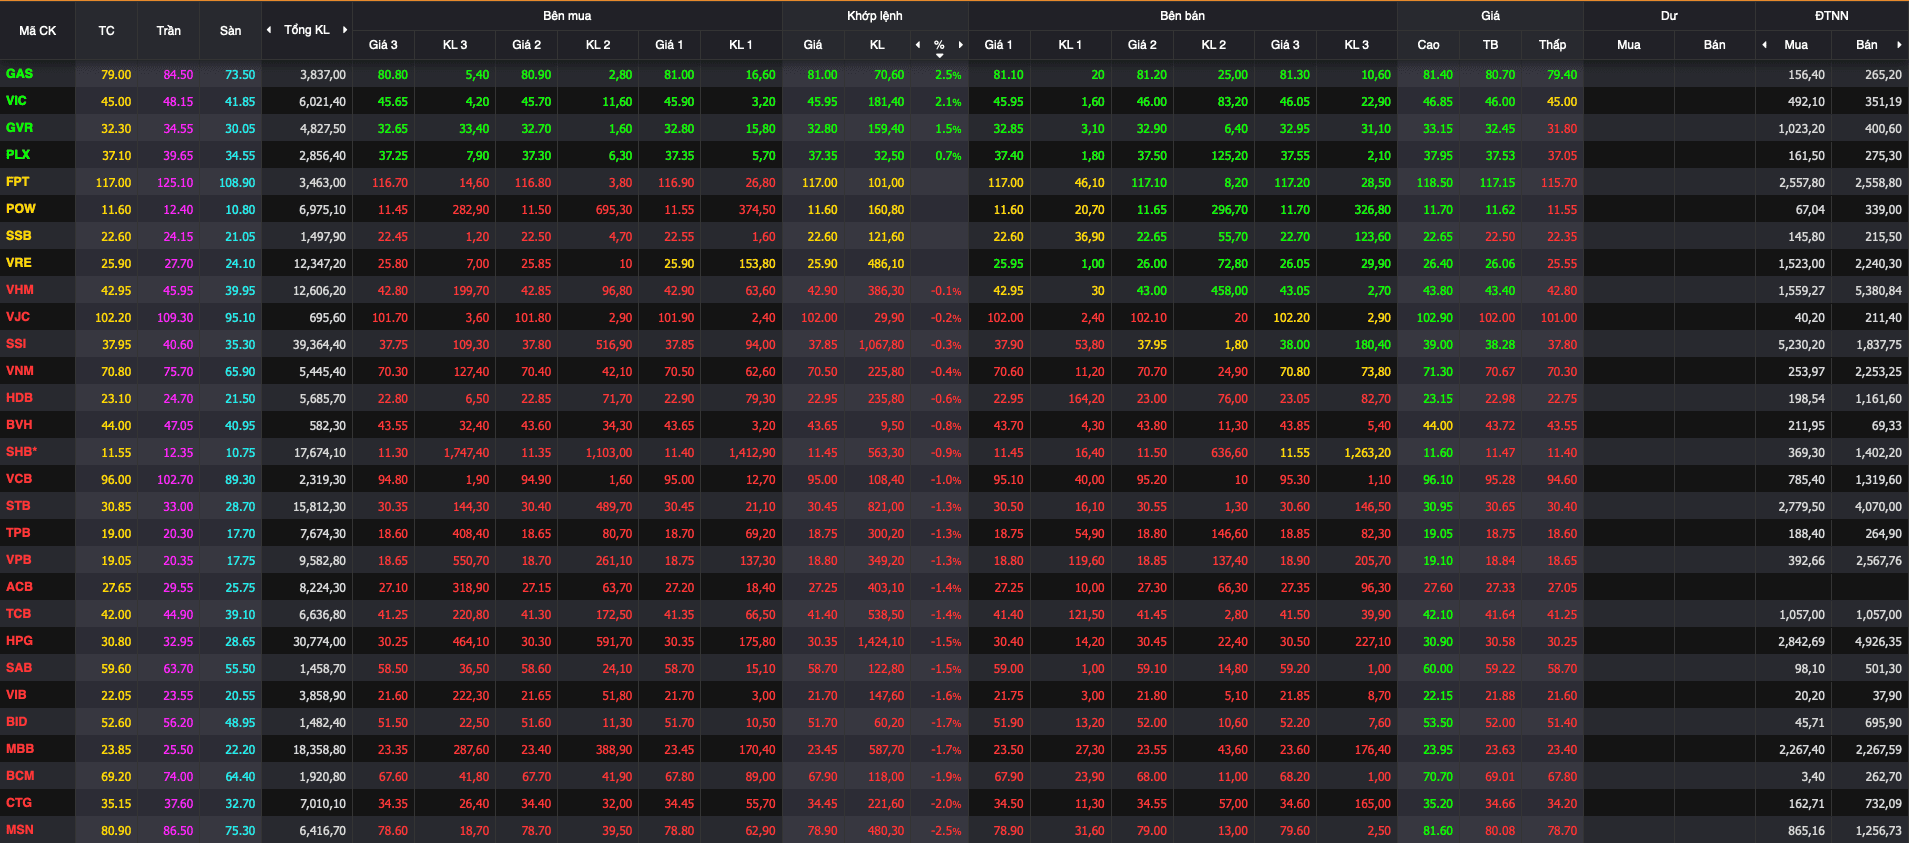This screenshot has height=843, width=1909.
Task: Open the SSI stock symbol
Action: point(16,344)
